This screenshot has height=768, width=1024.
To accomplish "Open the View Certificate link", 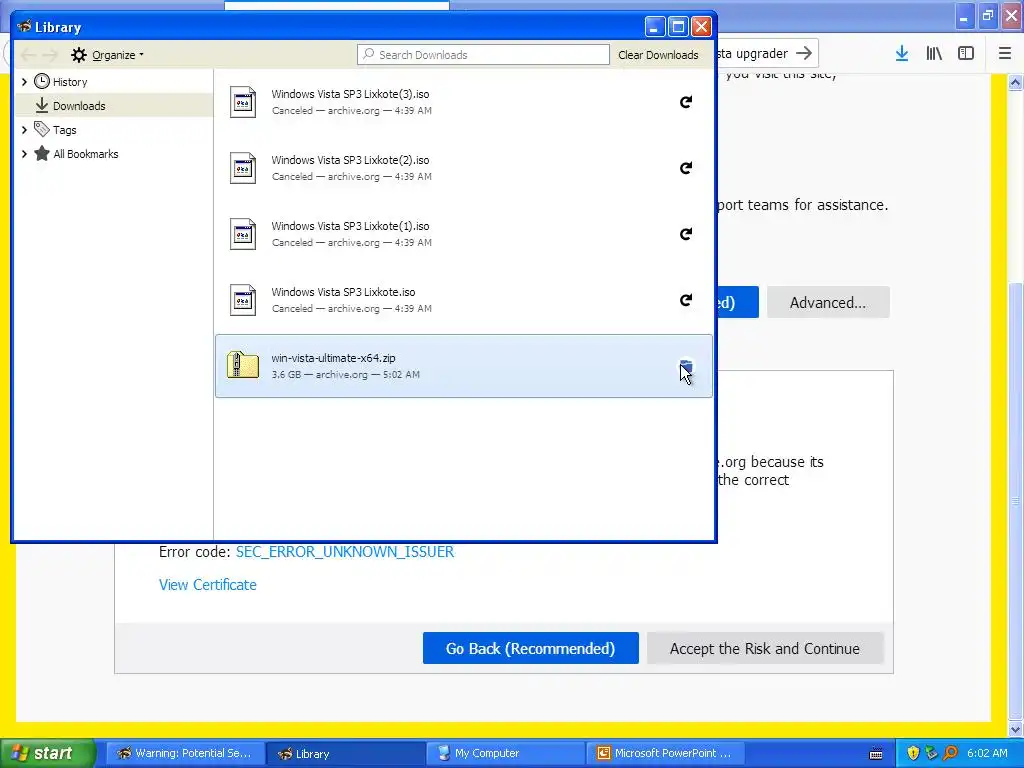I will point(208,584).
